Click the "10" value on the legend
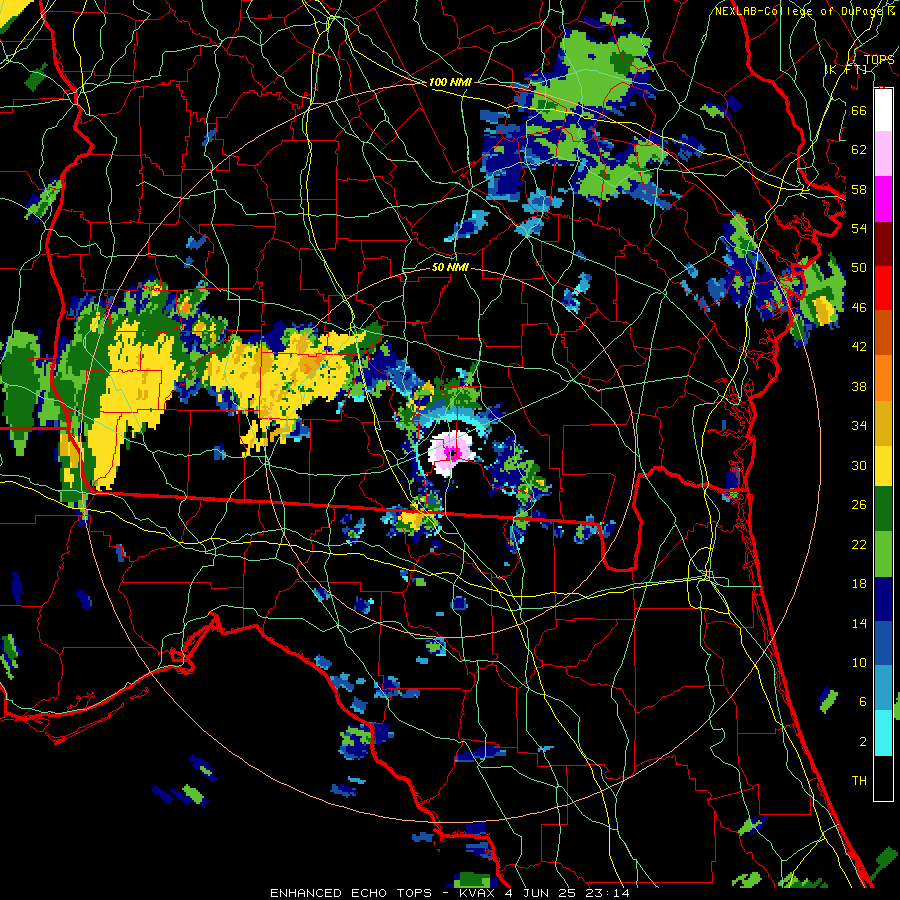The image size is (900, 900). (x=859, y=662)
